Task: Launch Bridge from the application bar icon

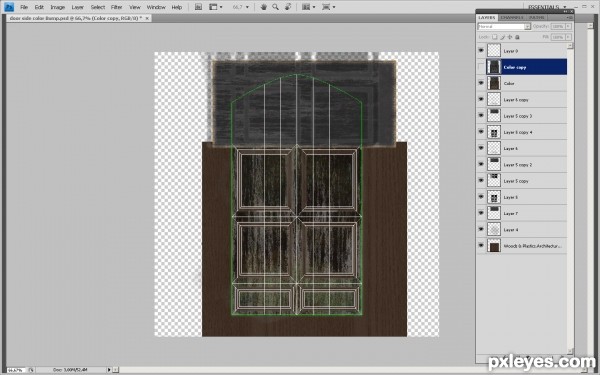Action: tap(198, 7)
